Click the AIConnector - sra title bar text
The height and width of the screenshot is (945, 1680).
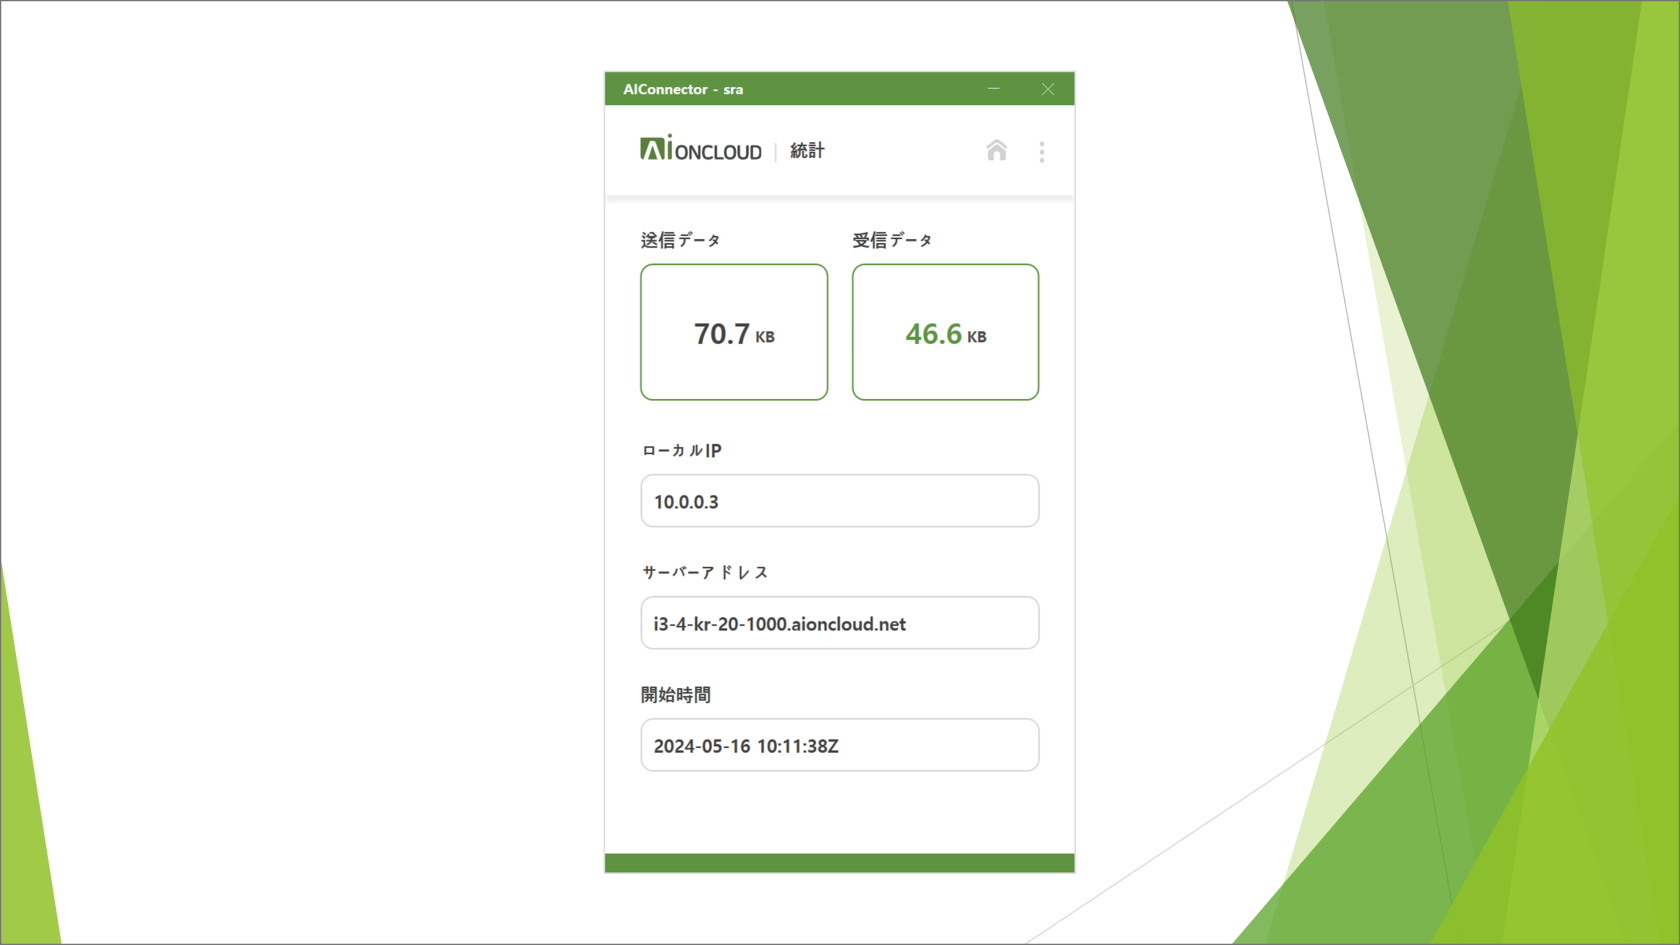[x=683, y=89]
